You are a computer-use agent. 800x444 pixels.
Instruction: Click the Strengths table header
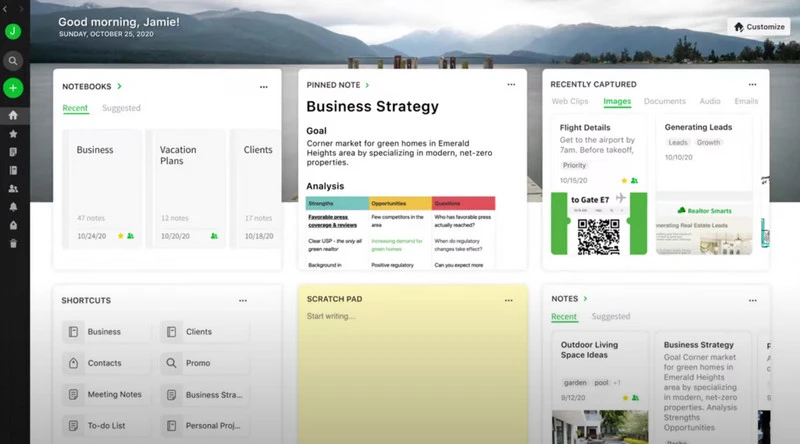tap(337, 203)
